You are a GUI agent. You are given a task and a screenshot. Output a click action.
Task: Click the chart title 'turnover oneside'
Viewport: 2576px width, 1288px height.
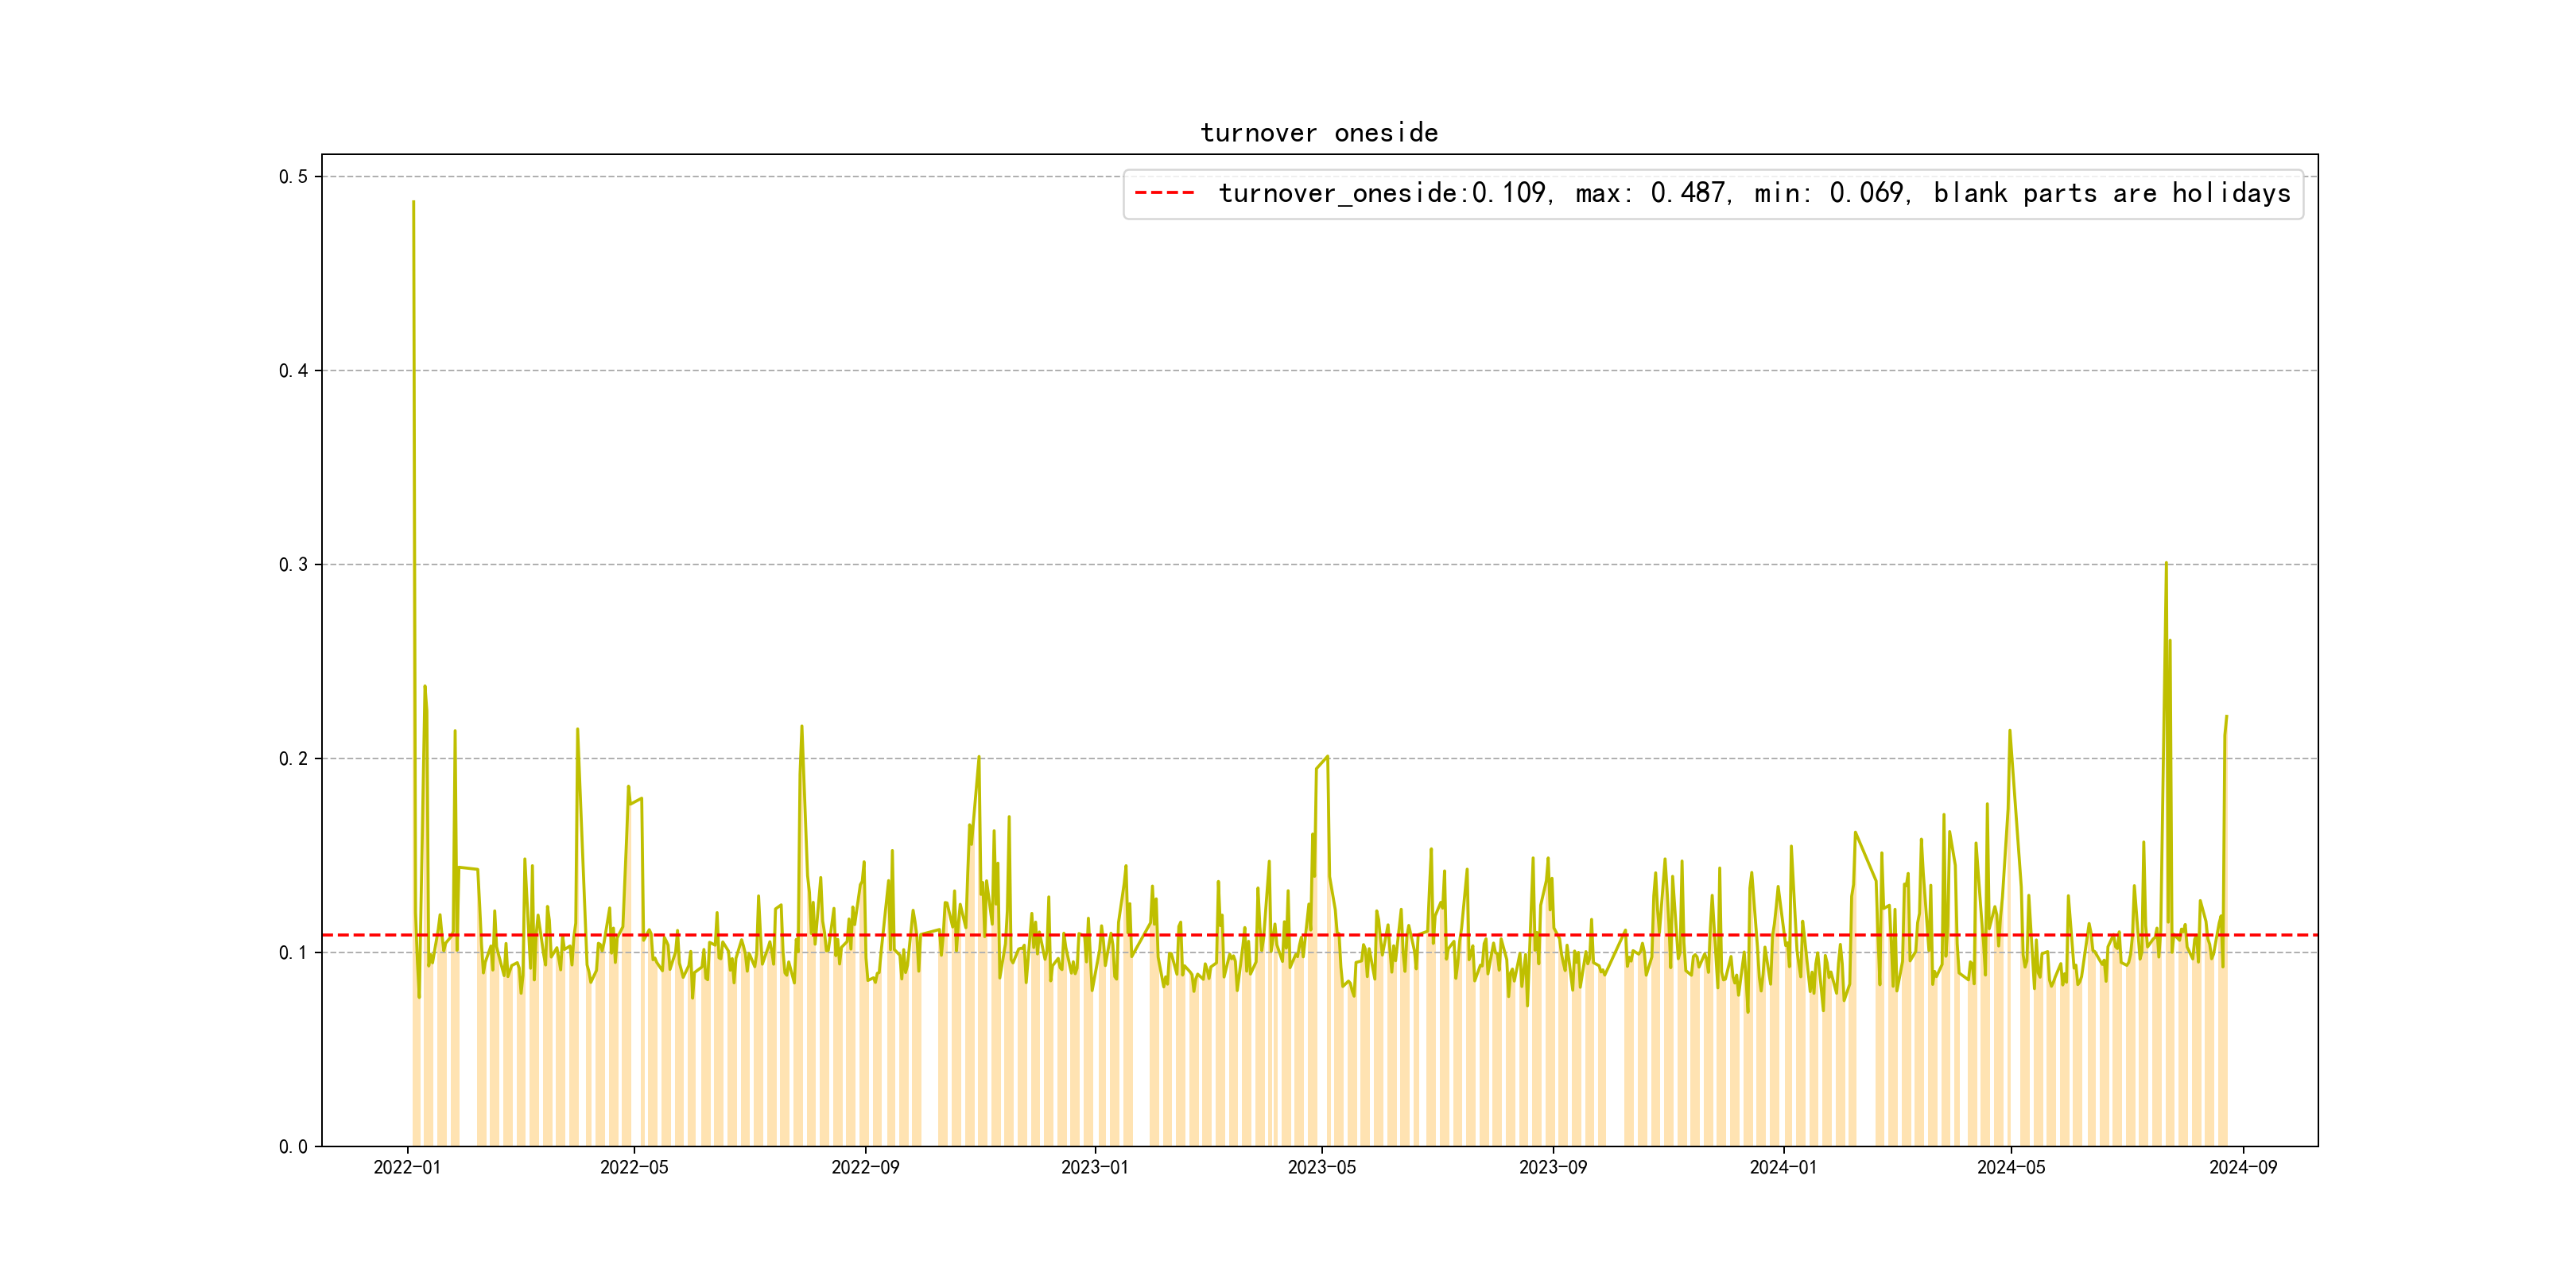[x=1318, y=133]
